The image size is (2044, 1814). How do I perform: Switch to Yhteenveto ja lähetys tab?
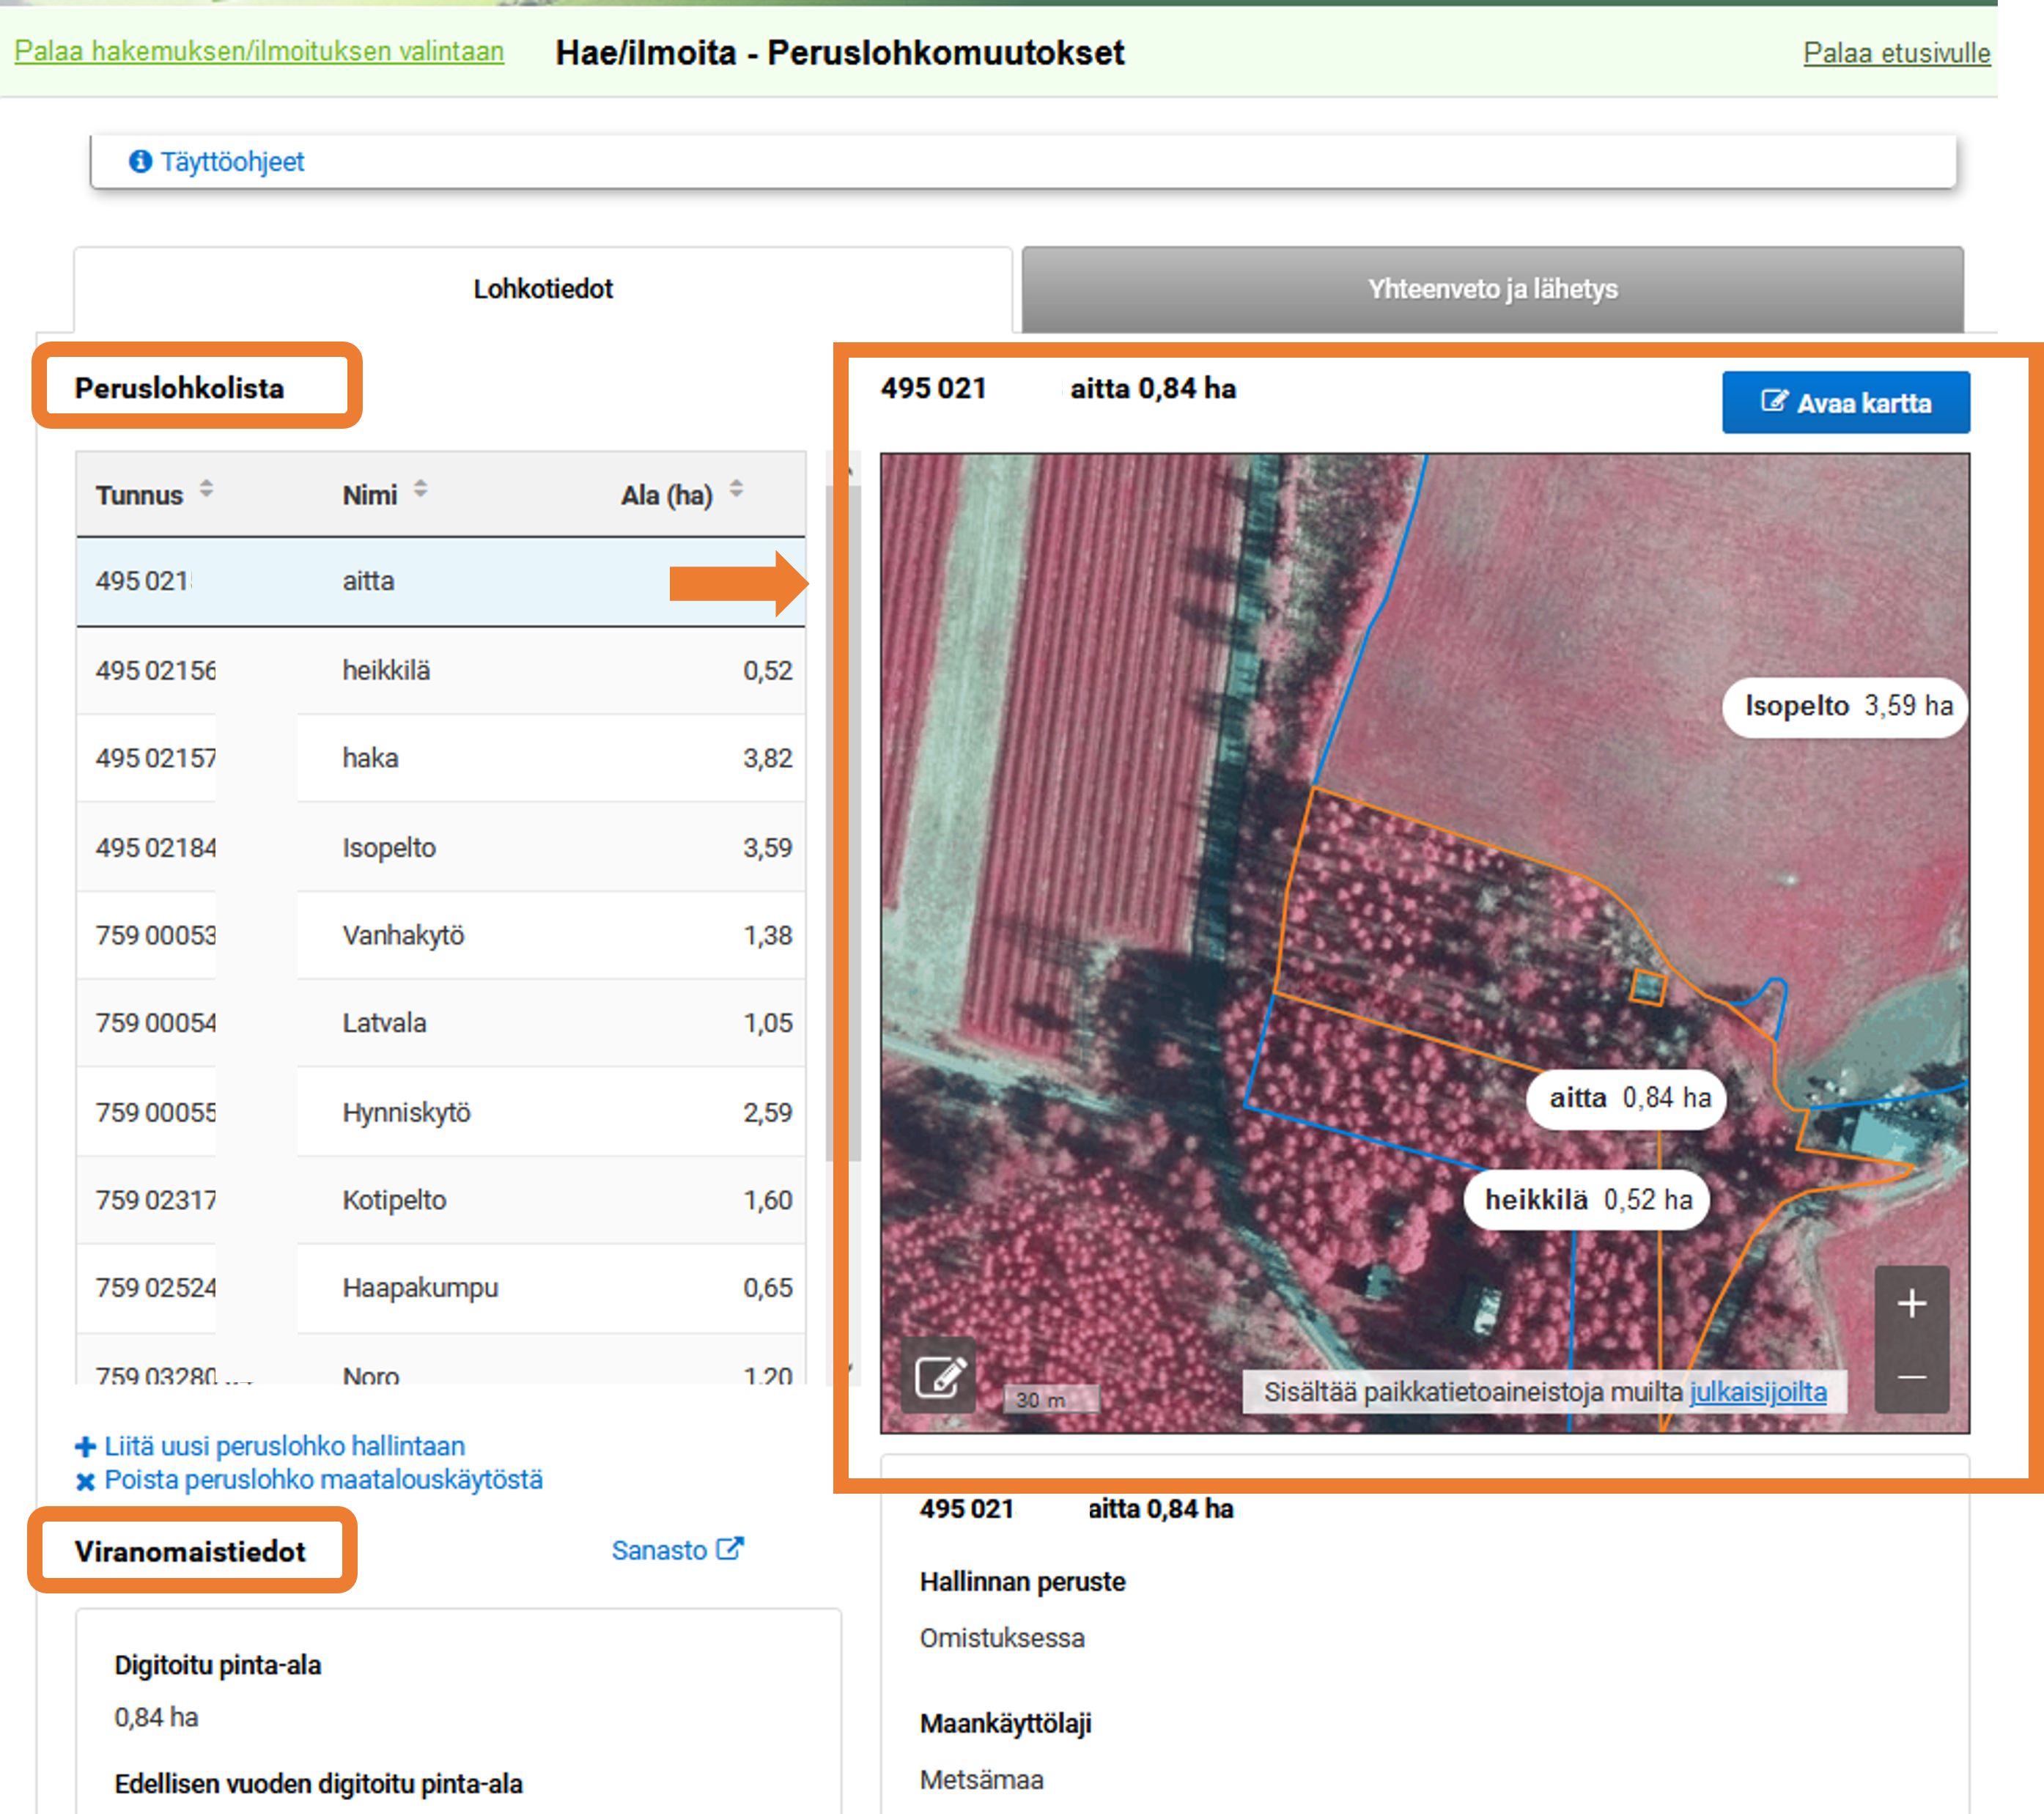point(1492,289)
